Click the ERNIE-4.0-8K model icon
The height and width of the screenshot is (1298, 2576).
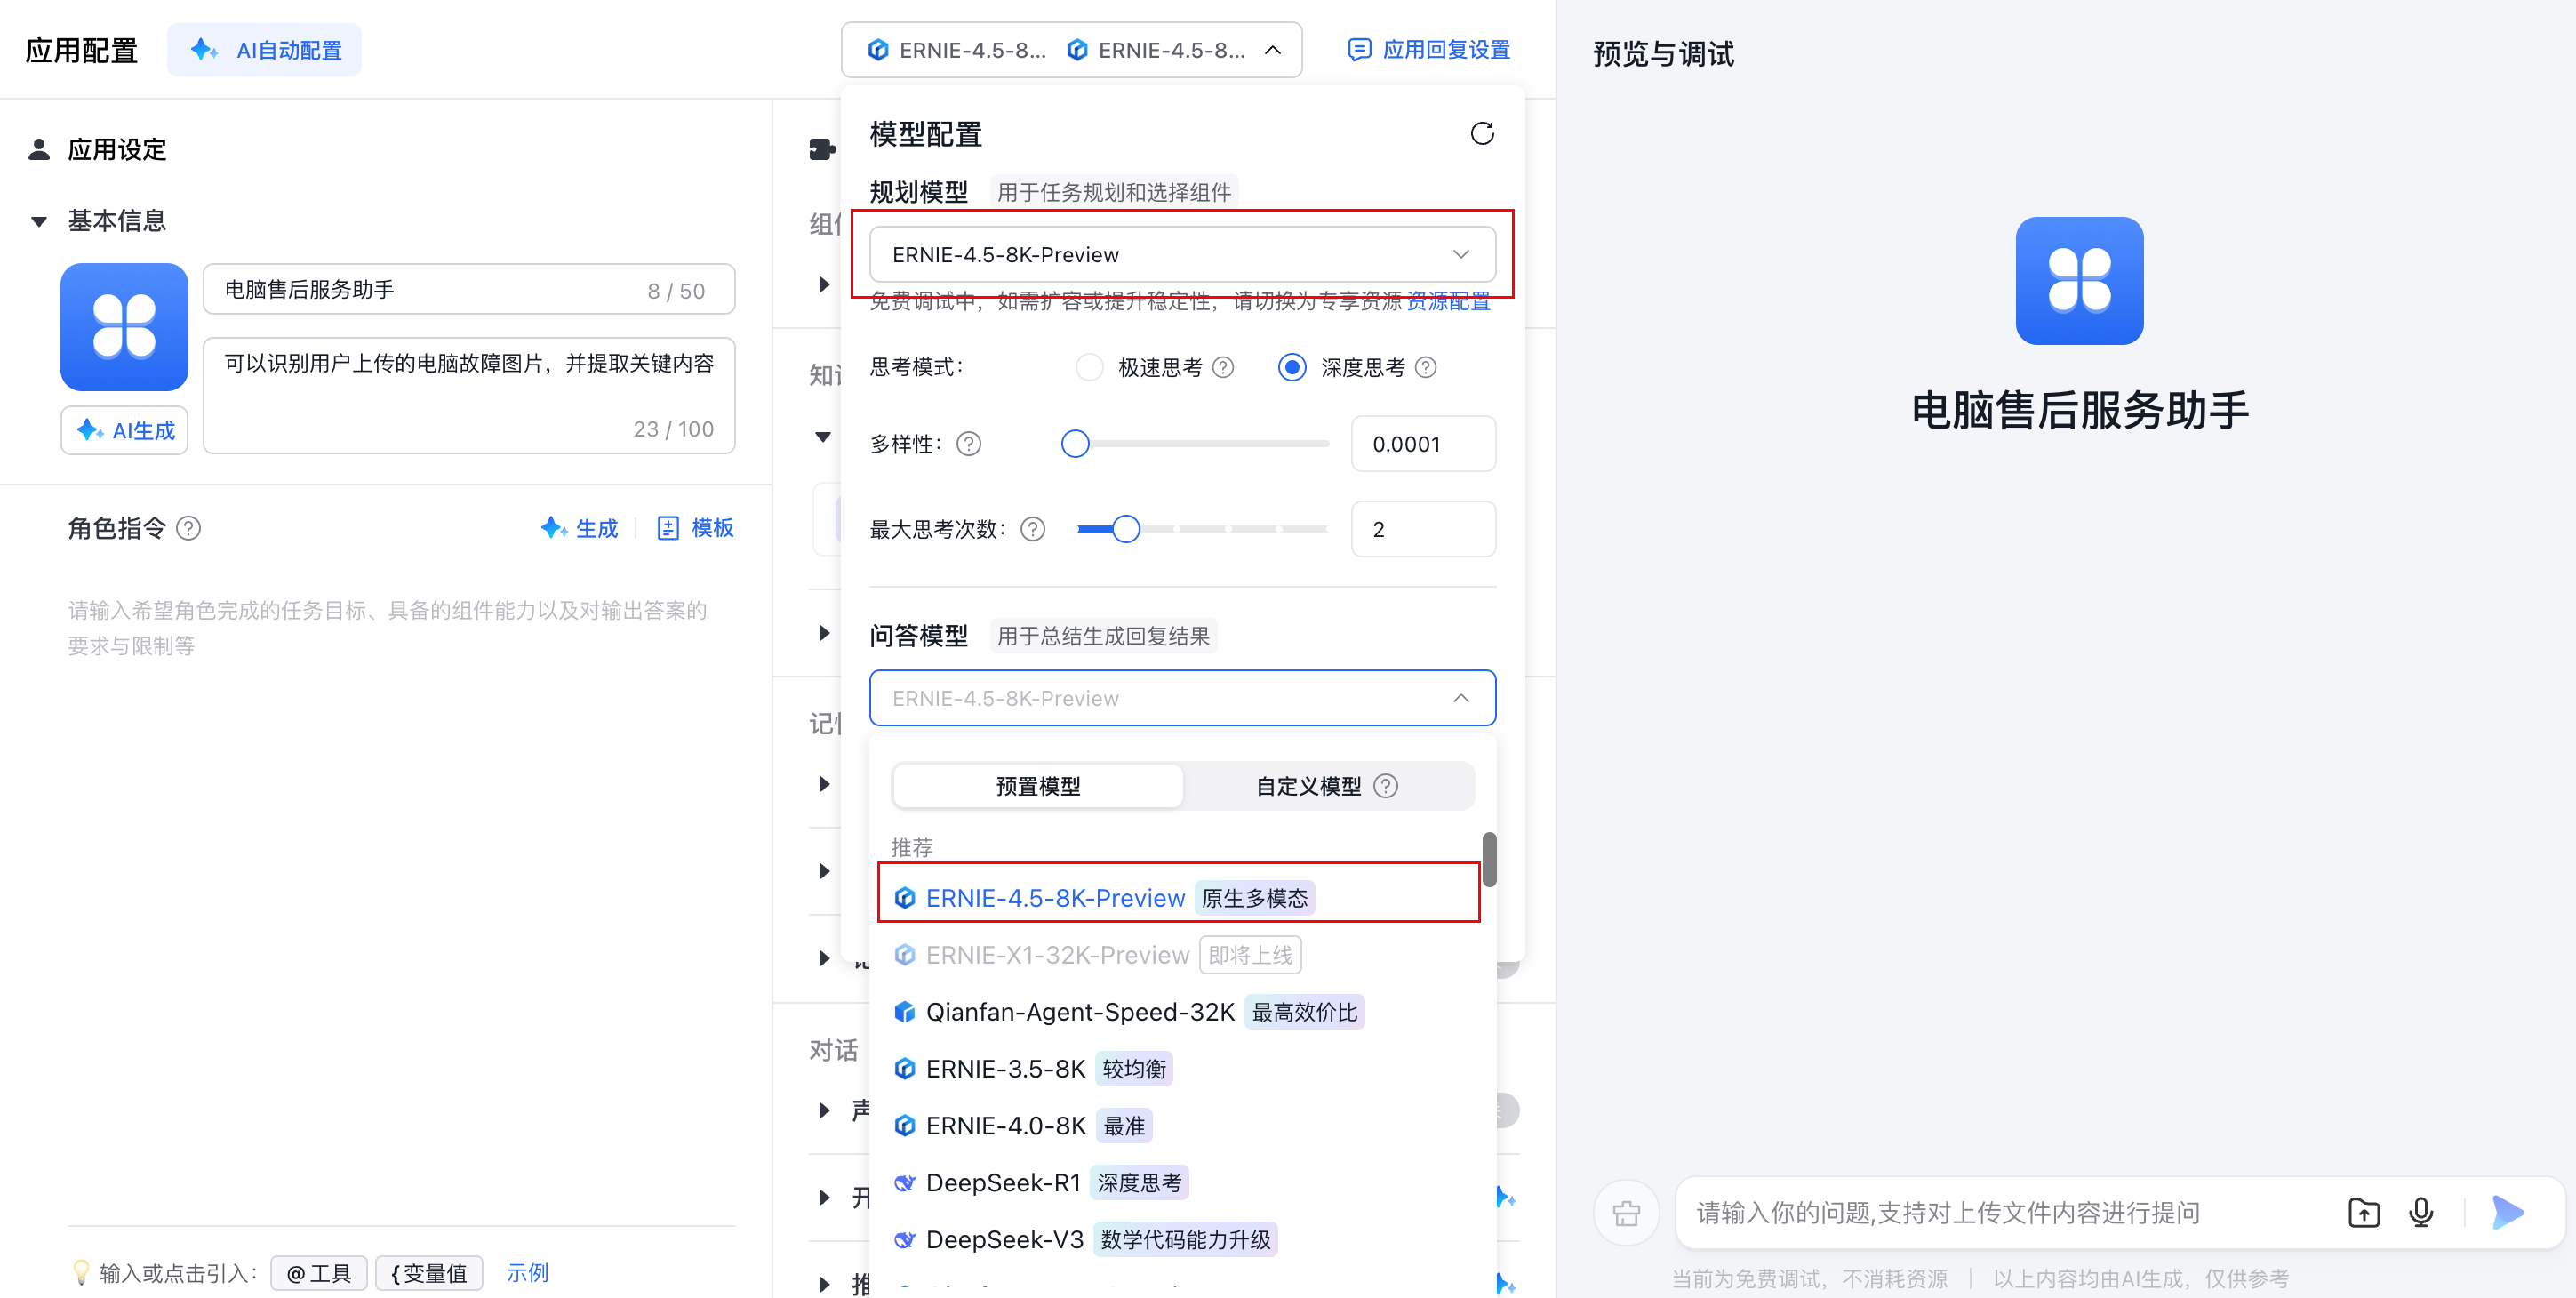tap(904, 1126)
